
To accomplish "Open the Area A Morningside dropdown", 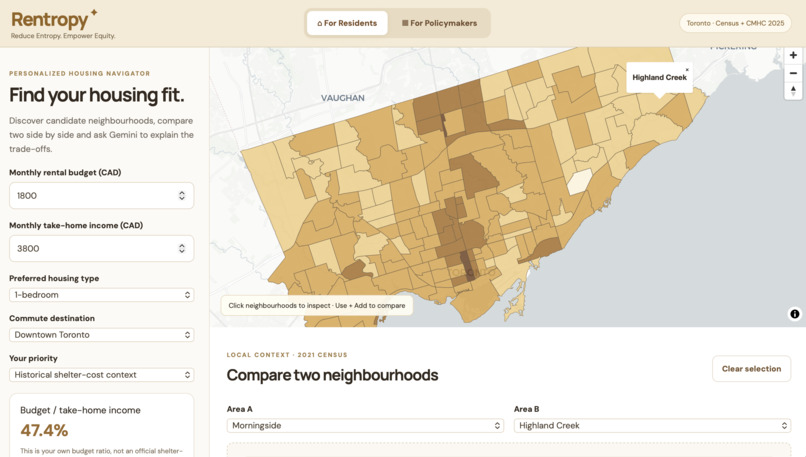I will [365, 426].
